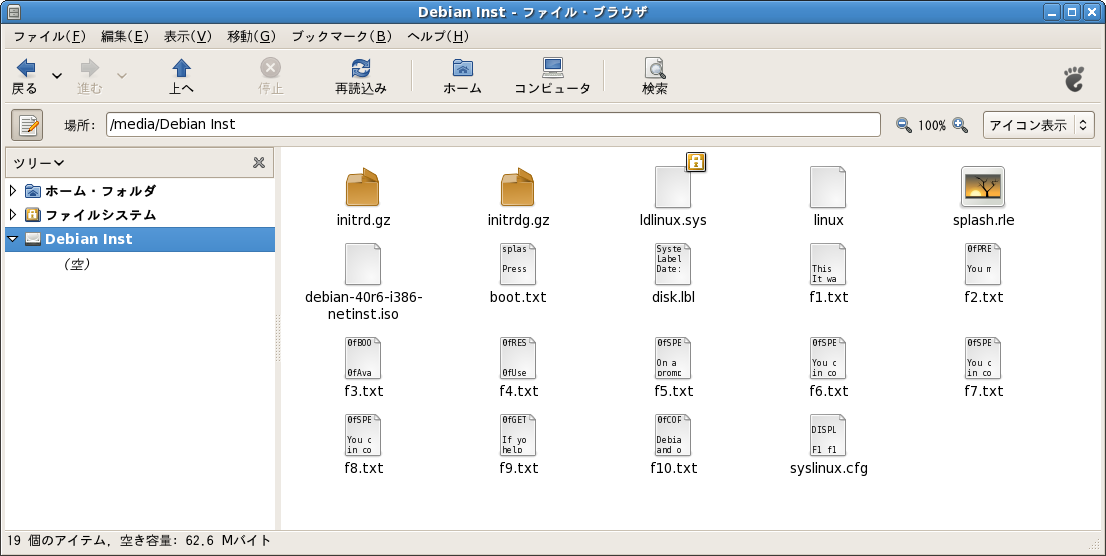The image size is (1106, 556).
Task: Go back with the Back arrow button
Action: tap(25, 76)
